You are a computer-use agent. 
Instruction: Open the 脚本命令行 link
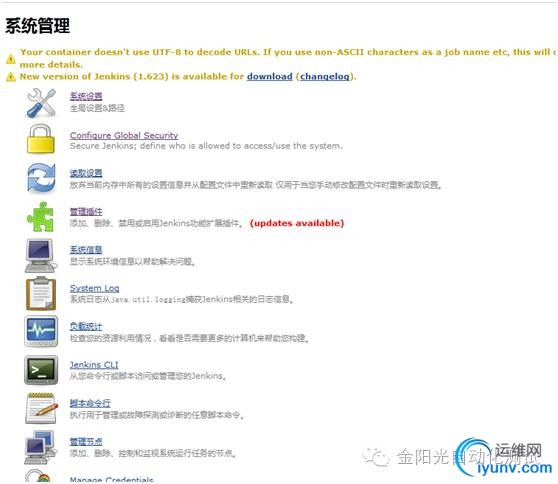point(90,403)
